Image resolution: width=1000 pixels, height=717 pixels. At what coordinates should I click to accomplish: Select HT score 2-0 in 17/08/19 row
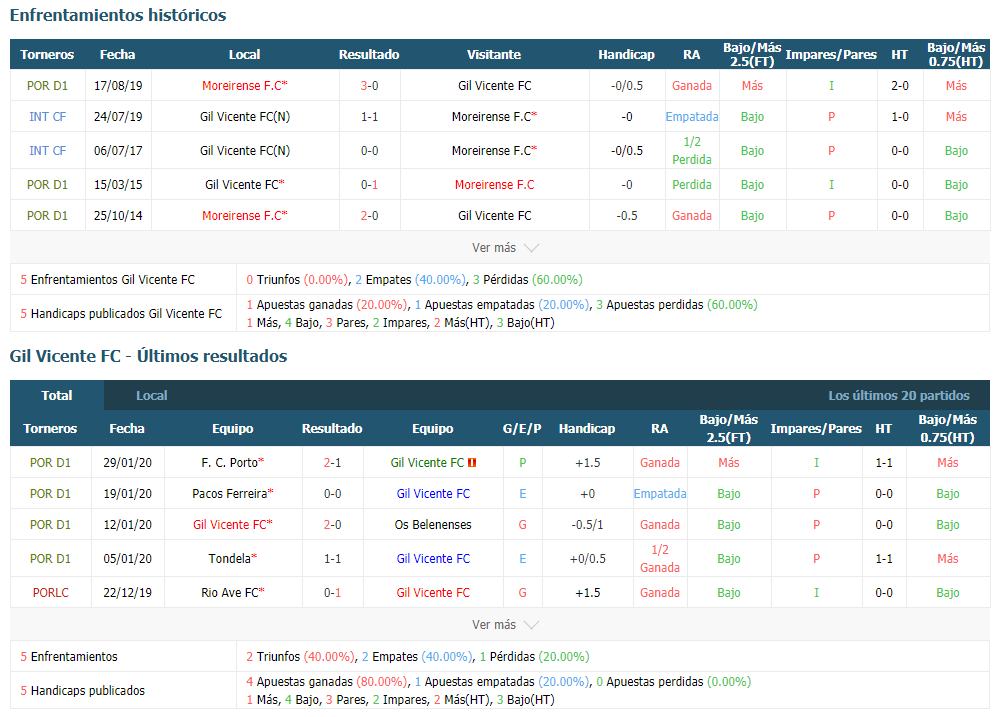tap(900, 85)
